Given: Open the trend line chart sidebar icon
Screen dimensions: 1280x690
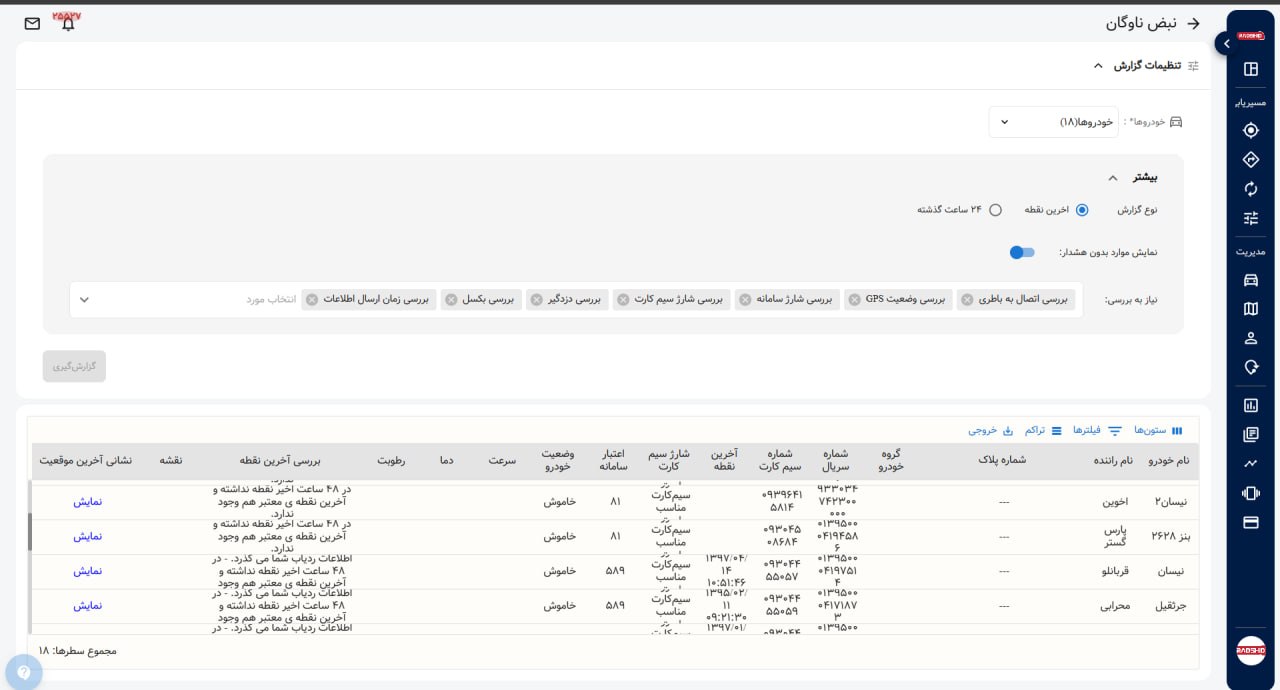Looking at the screenshot, I should 1250,463.
